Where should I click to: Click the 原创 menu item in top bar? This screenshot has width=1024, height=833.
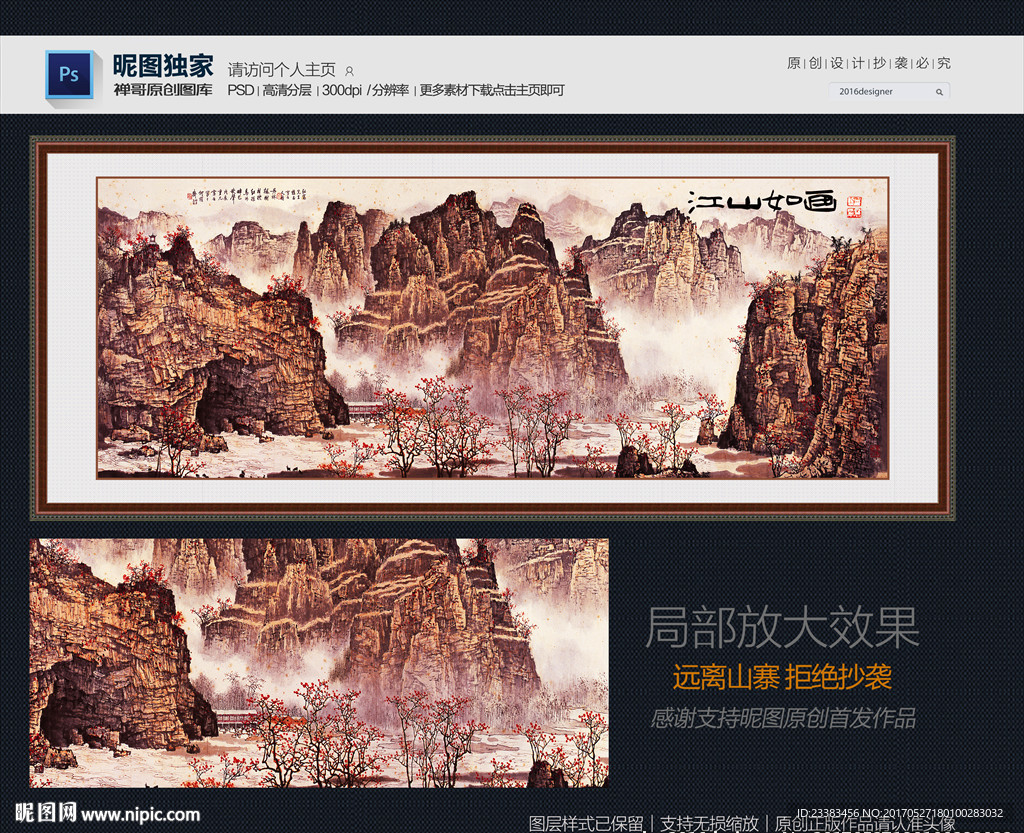[x=792, y=62]
